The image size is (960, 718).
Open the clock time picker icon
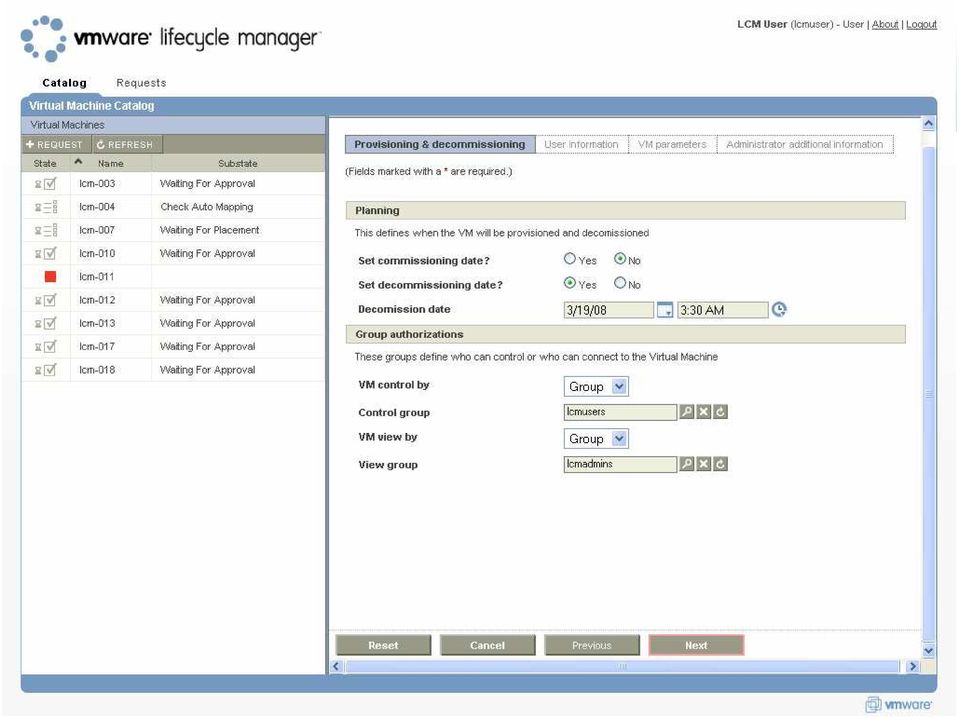[x=779, y=310]
